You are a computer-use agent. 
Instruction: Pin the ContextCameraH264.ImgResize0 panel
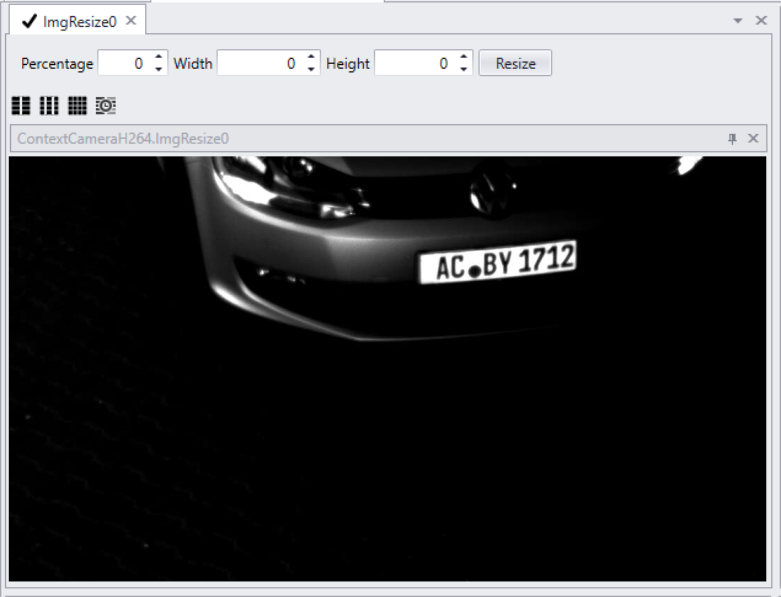click(x=732, y=138)
